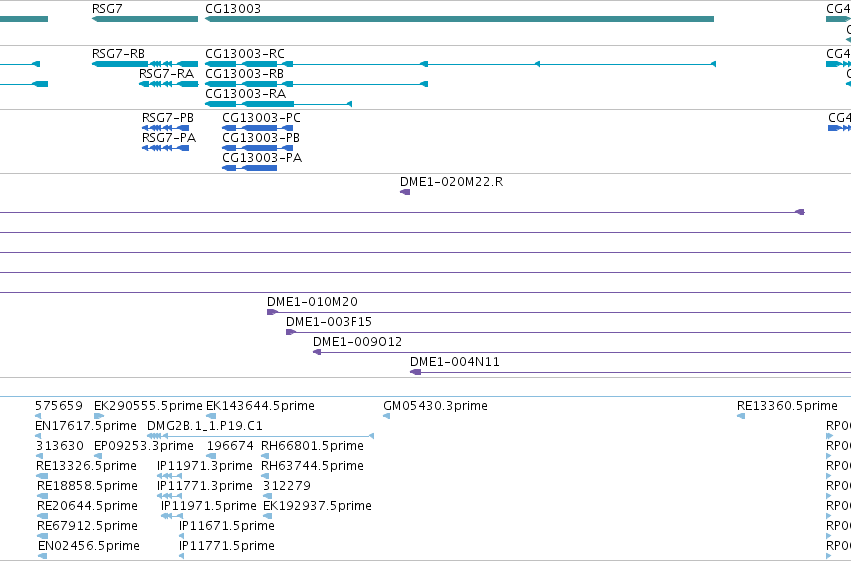Select the DME1-010M20 clone label

point(312,302)
